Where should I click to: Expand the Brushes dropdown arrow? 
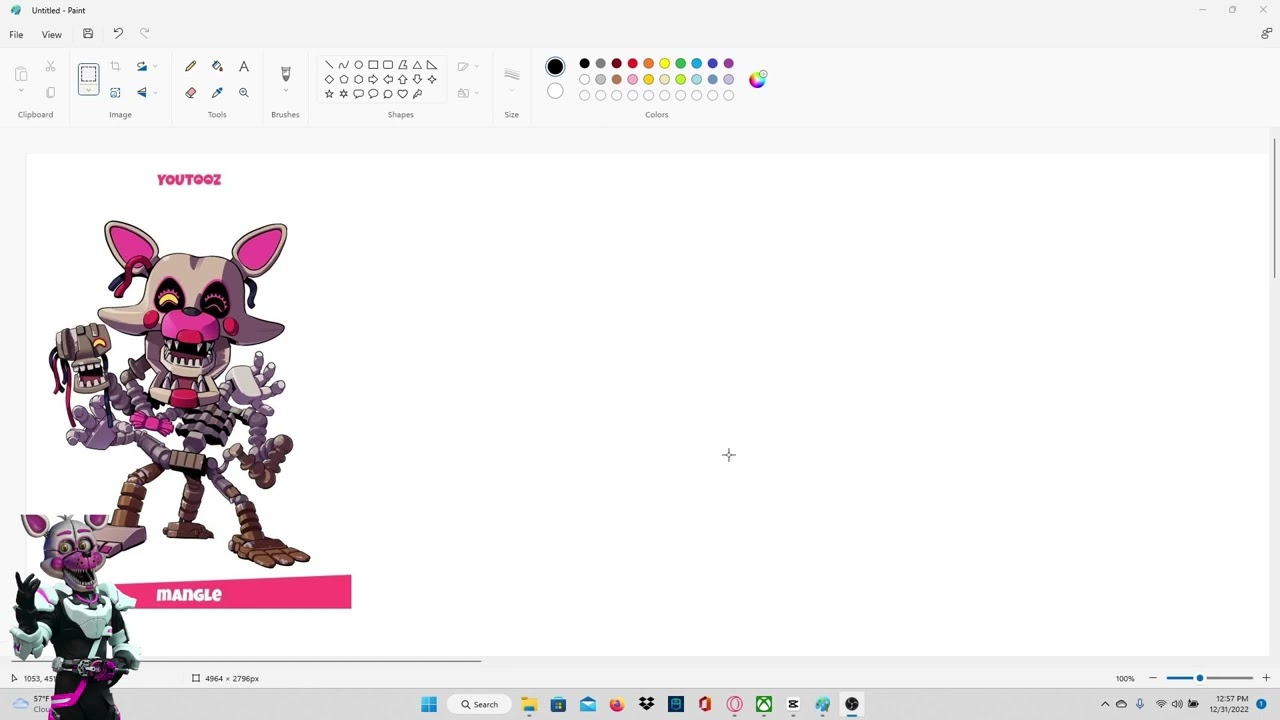coord(285,91)
